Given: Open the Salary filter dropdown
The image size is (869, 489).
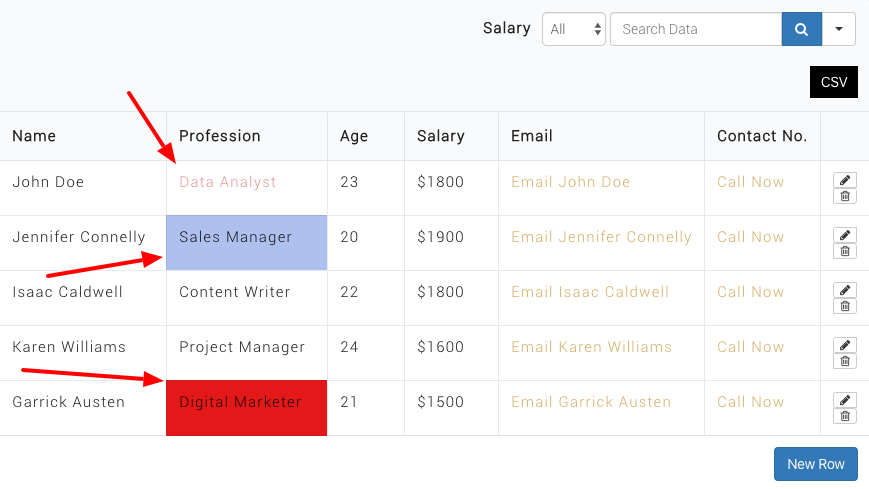Looking at the screenshot, I should [x=574, y=29].
